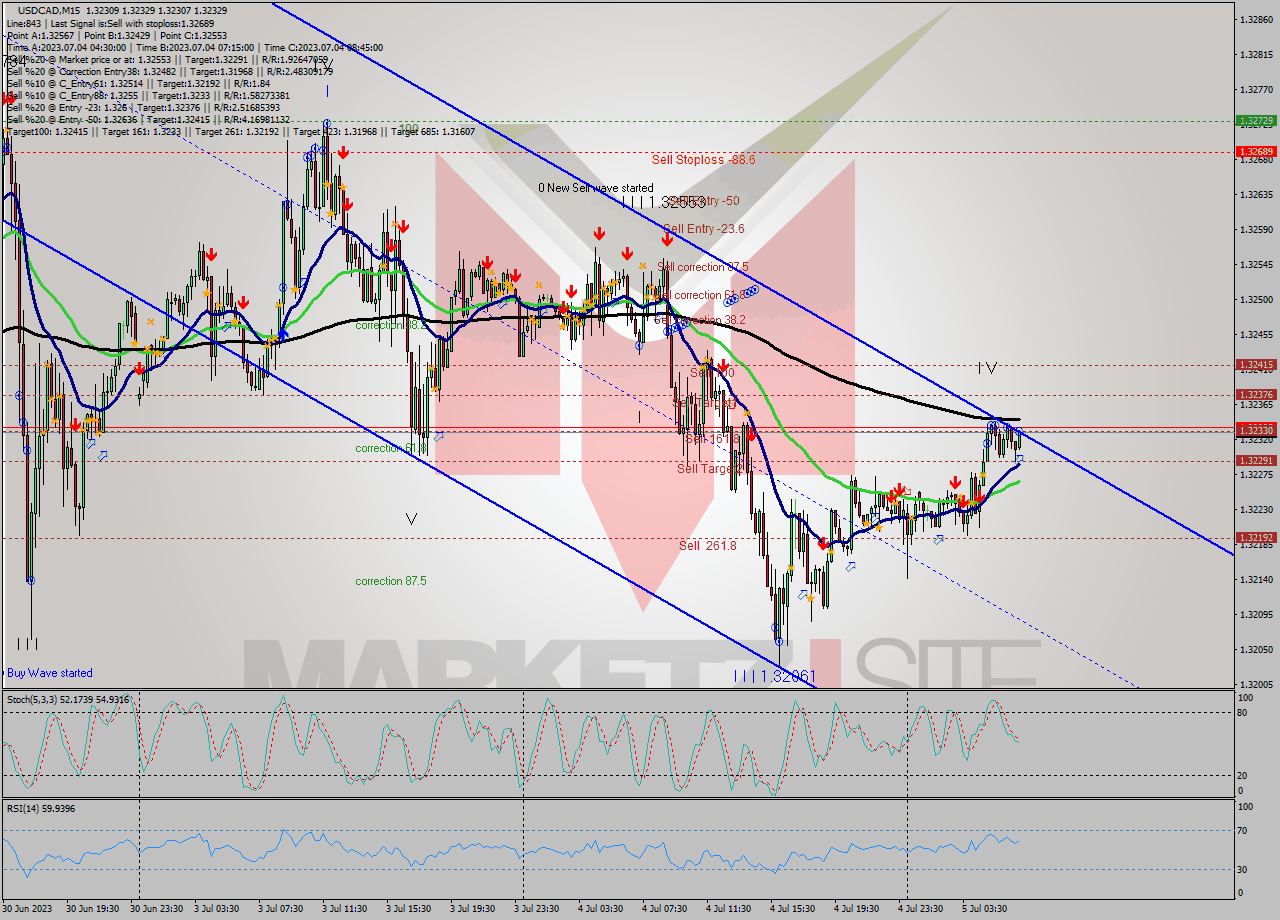Select the 1.32140 price axis value
1280x920 pixels.
click(x=1257, y=580)
